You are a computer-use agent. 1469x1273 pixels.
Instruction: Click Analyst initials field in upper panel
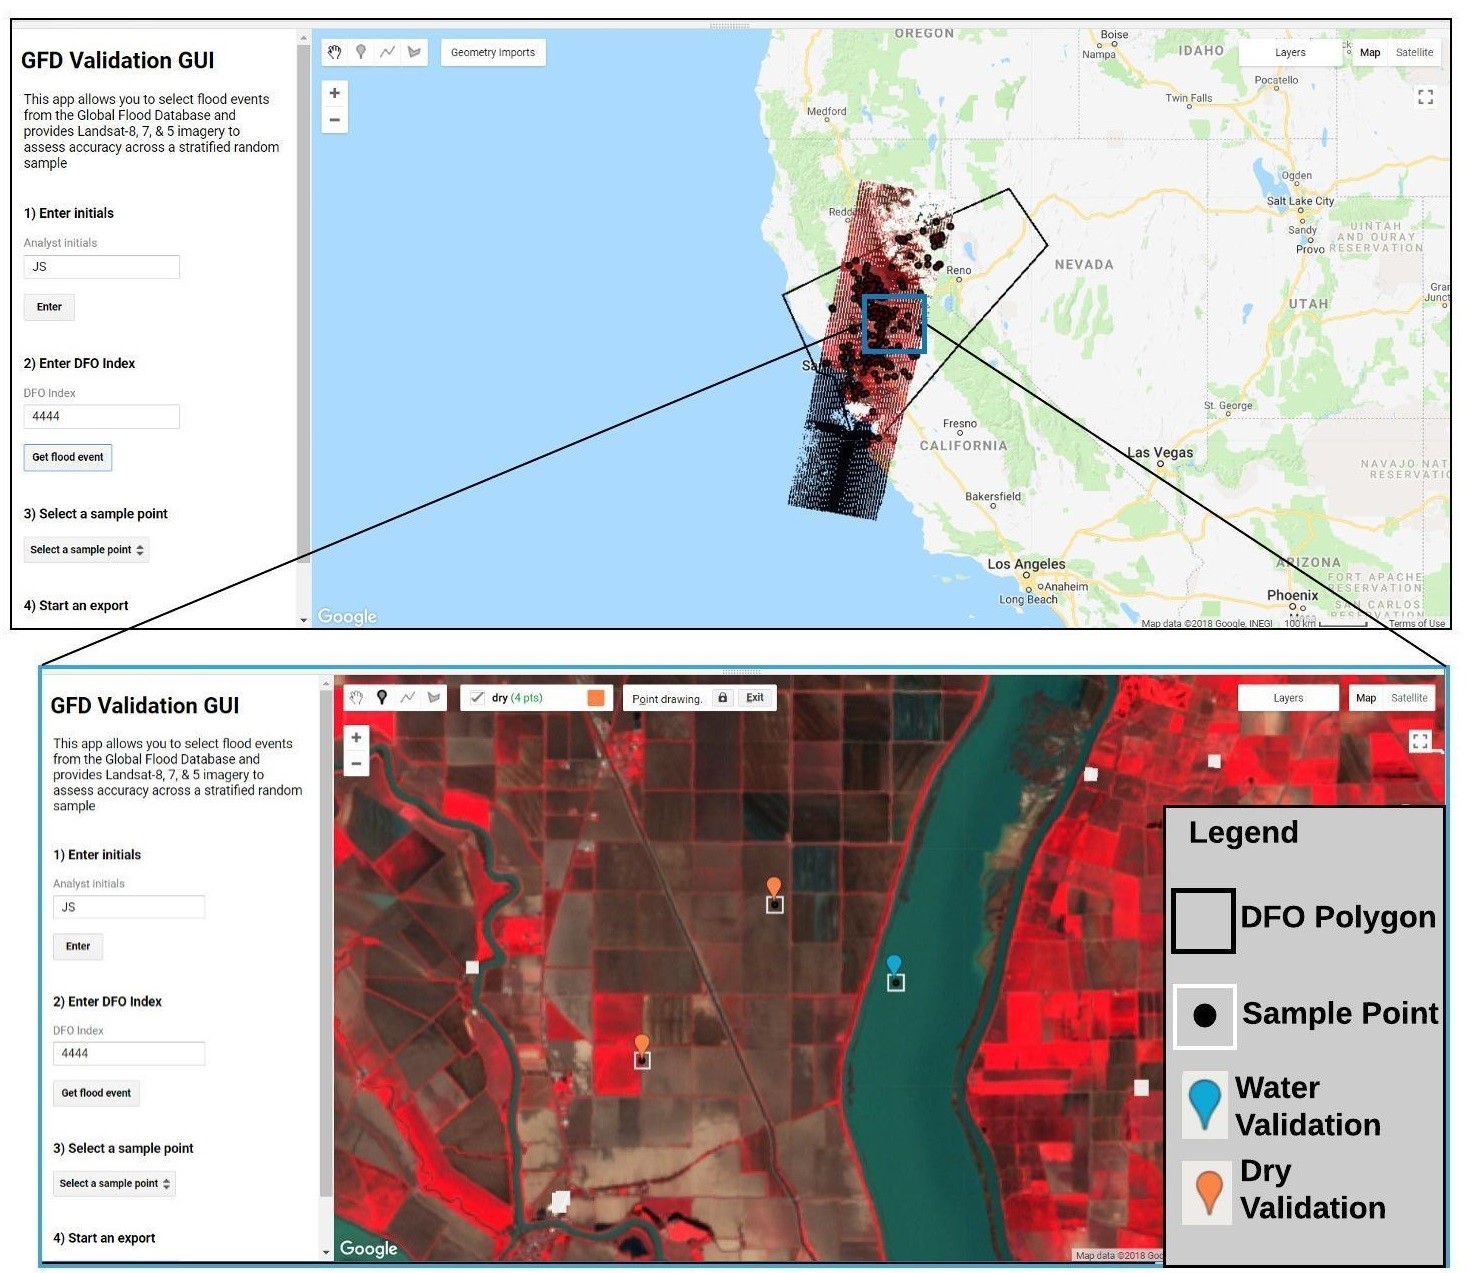(101, 267)
